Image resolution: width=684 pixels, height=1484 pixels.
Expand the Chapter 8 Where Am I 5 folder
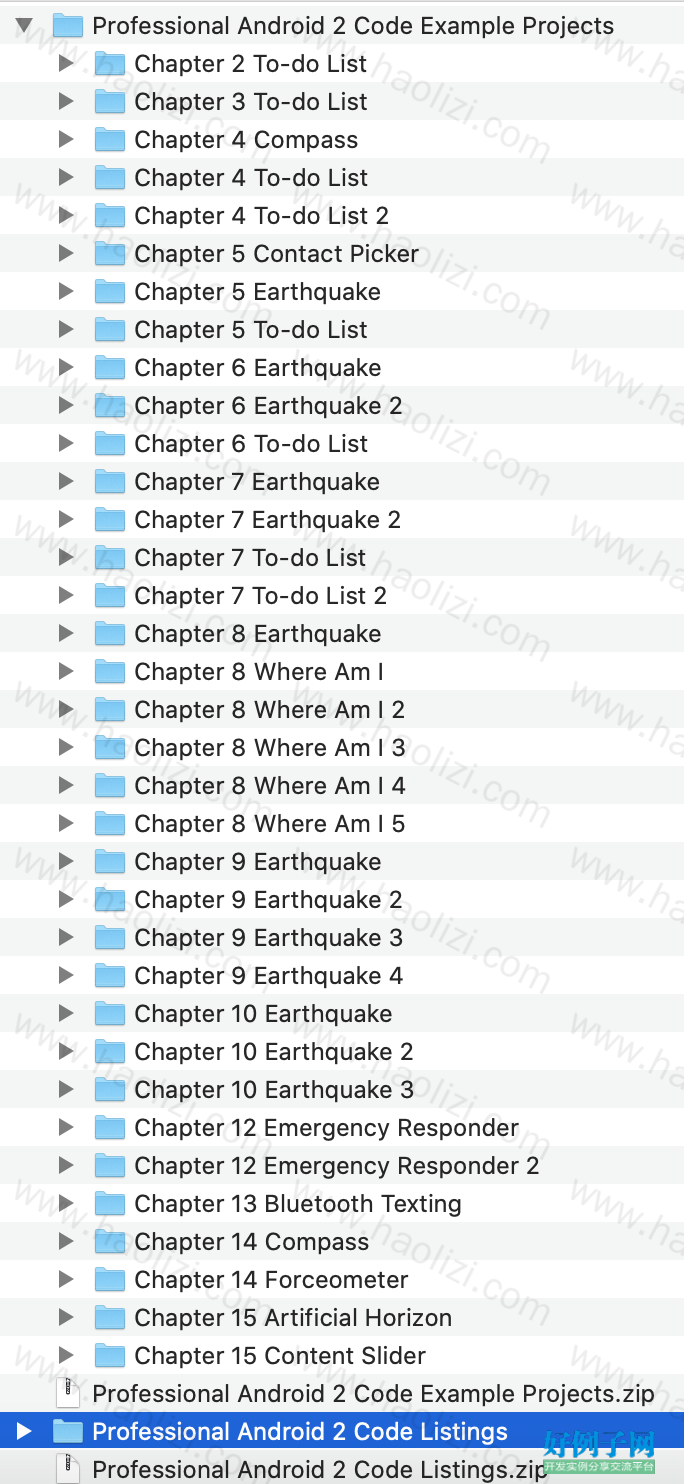tap(66, 824)
